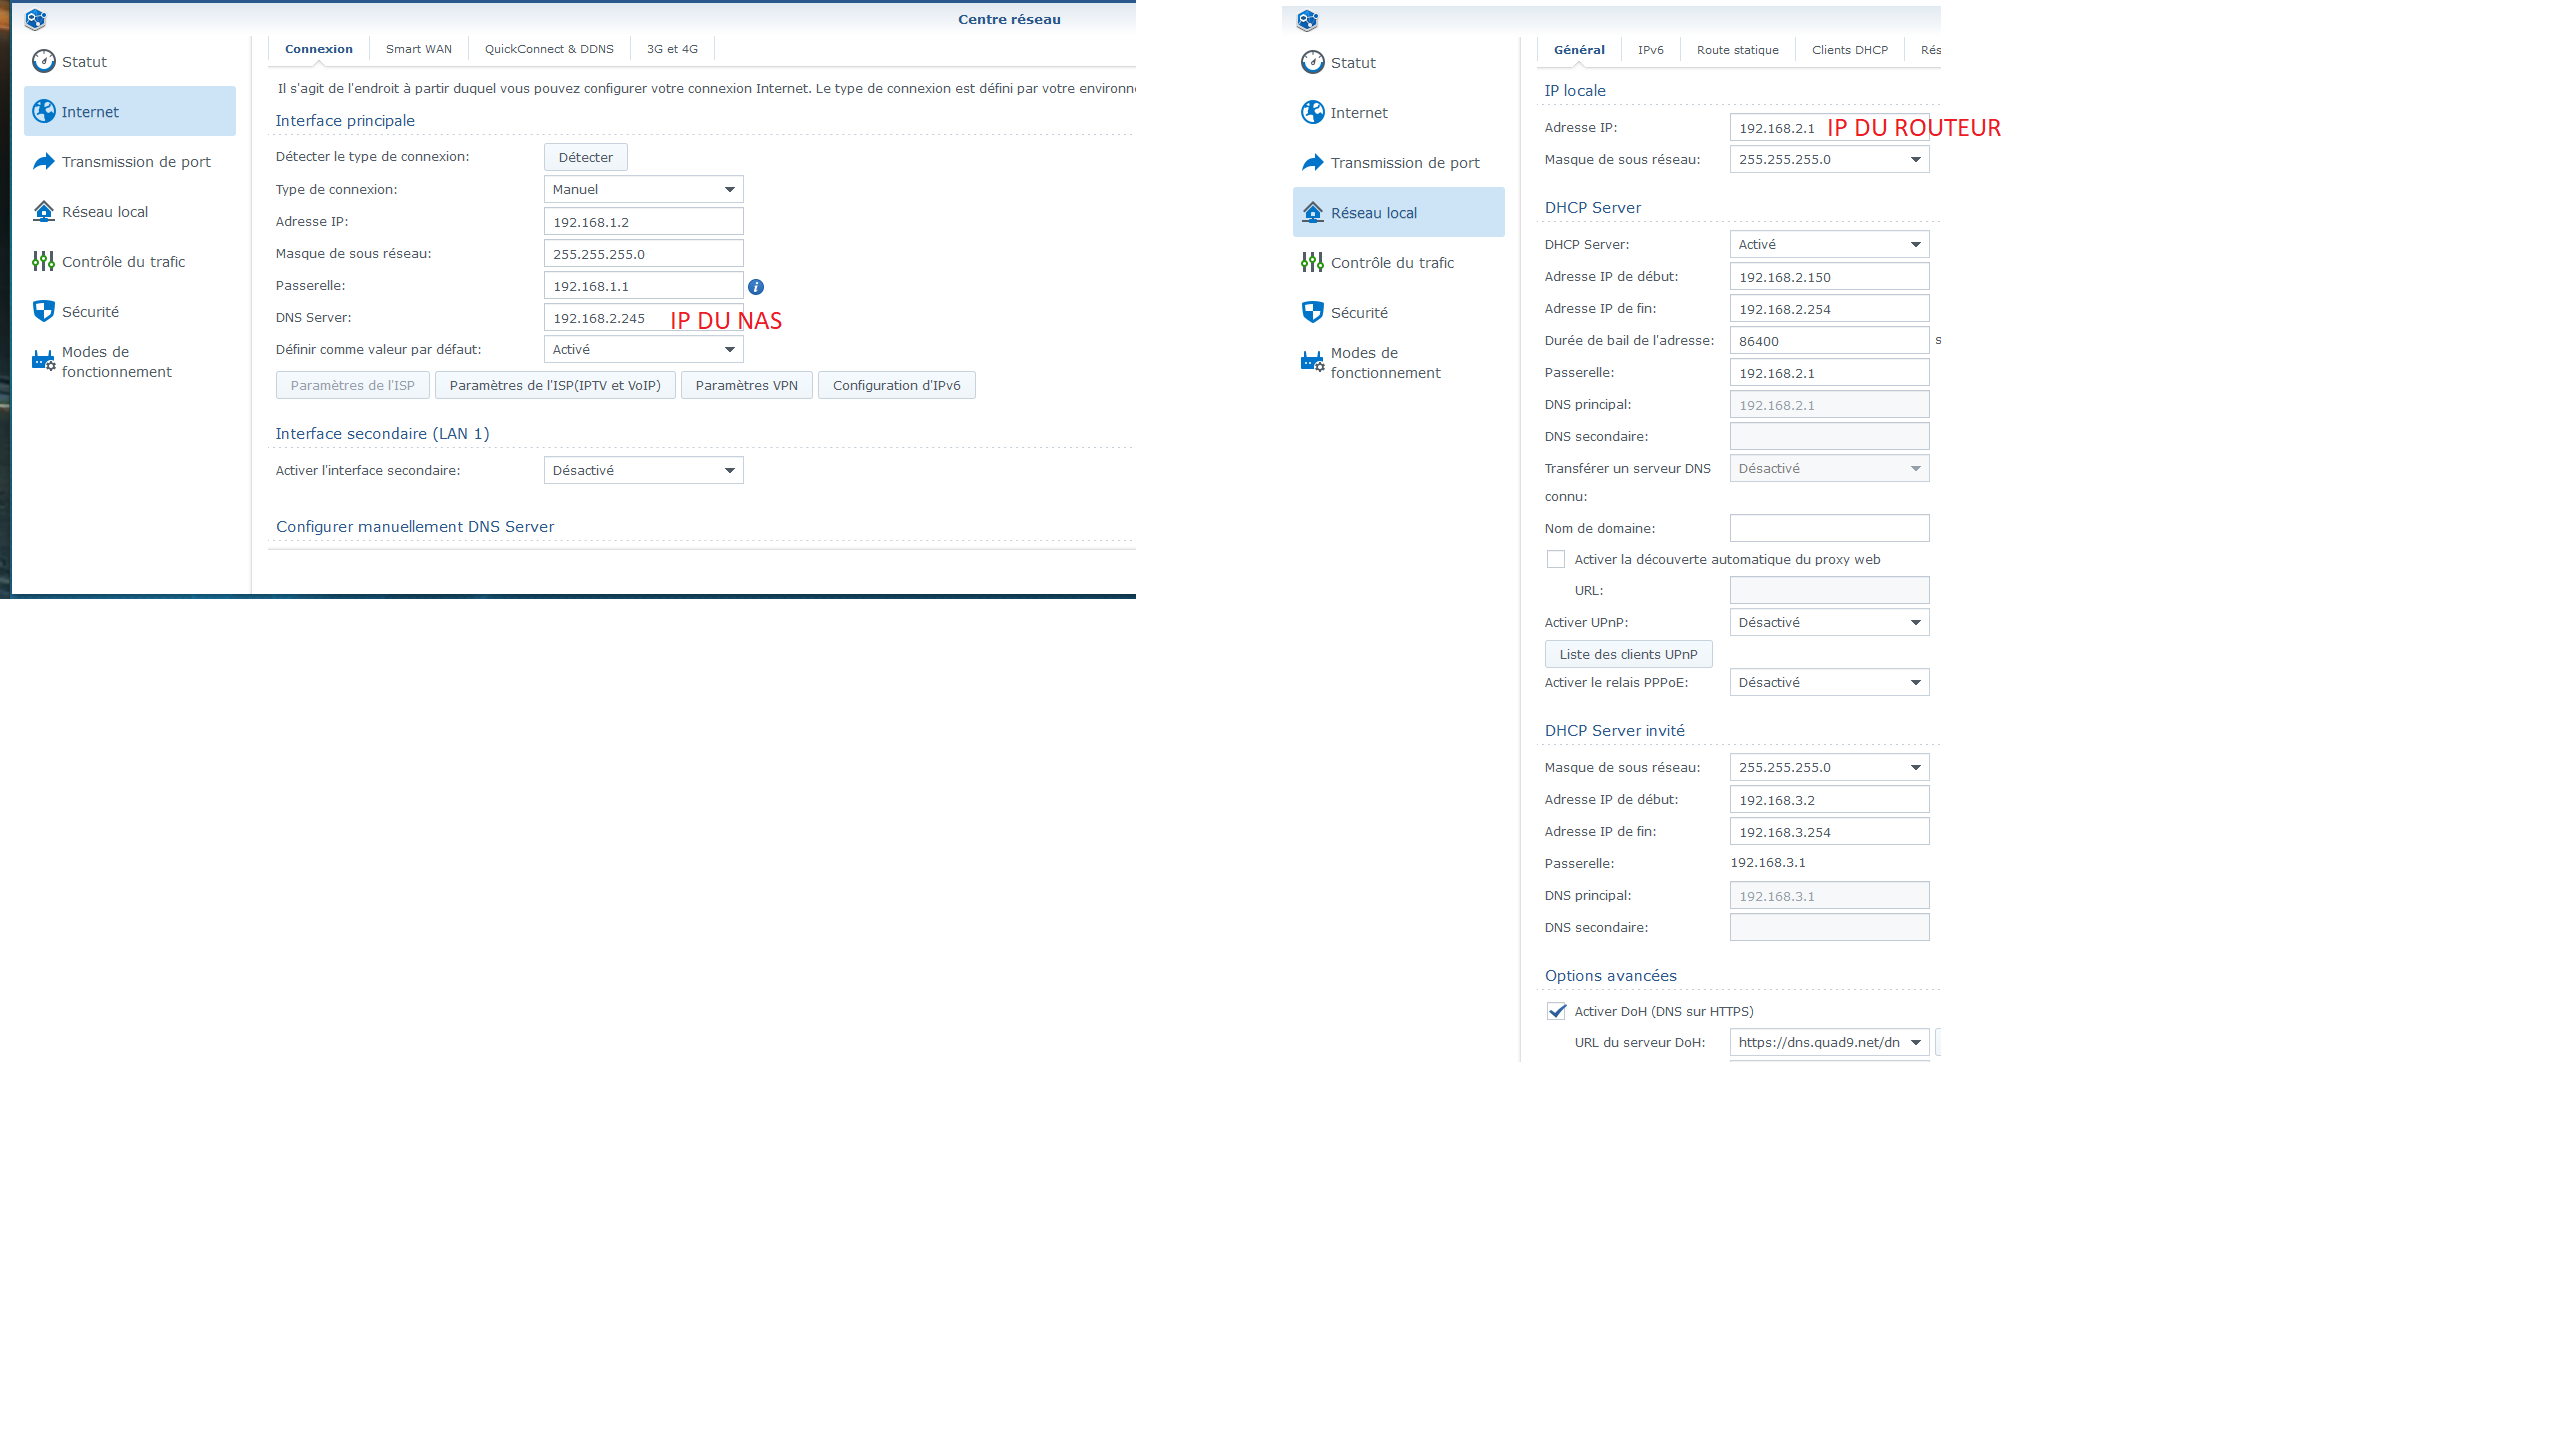The image size is (2560, 1440).
Task: Expand the DHCP Server Activé dropdown
Action: (x=1828, y=244)
